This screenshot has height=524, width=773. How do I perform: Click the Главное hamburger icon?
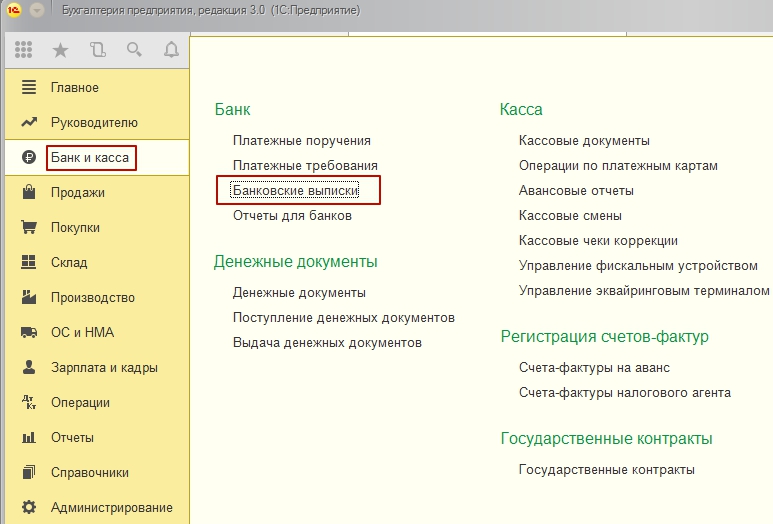pyautogui.click(x=29, y=87)
